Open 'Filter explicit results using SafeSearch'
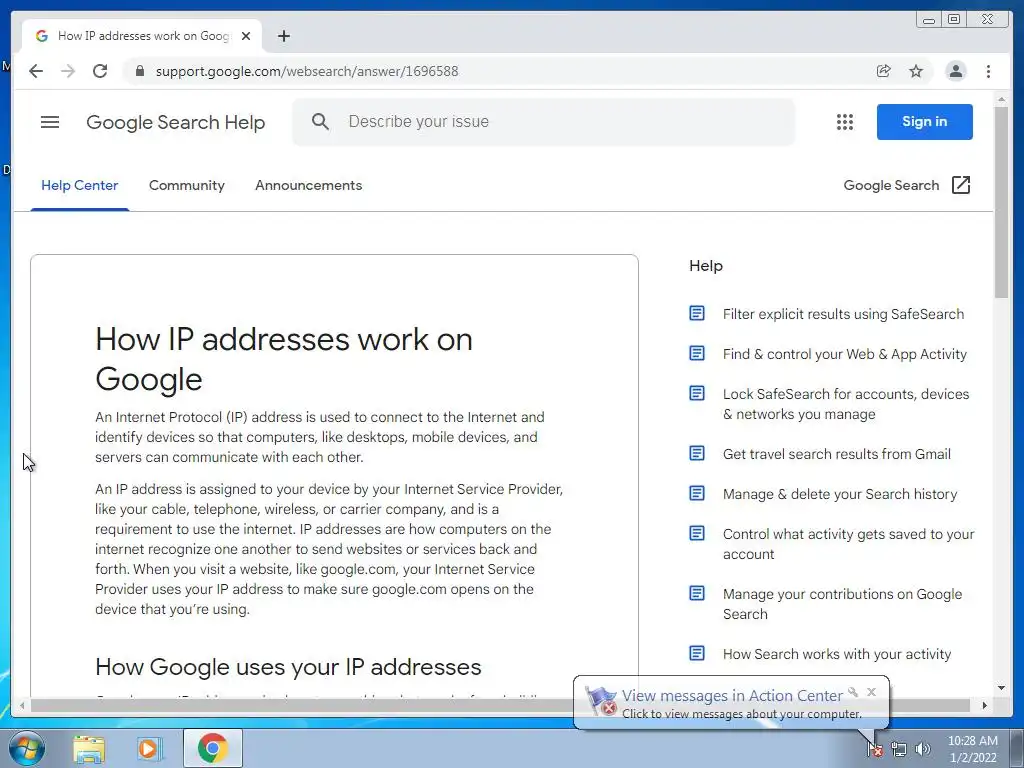This screenshot has height=768, width=1024. (x=843, y=314)
